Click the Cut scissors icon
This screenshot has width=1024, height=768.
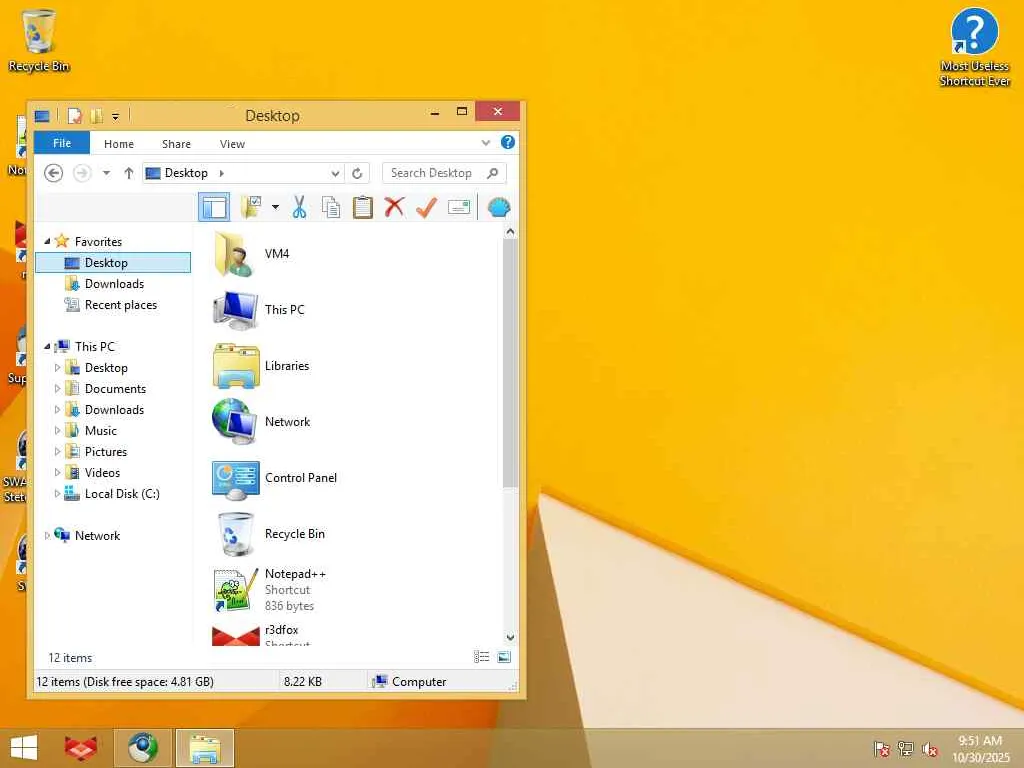(x=299, y=208)
